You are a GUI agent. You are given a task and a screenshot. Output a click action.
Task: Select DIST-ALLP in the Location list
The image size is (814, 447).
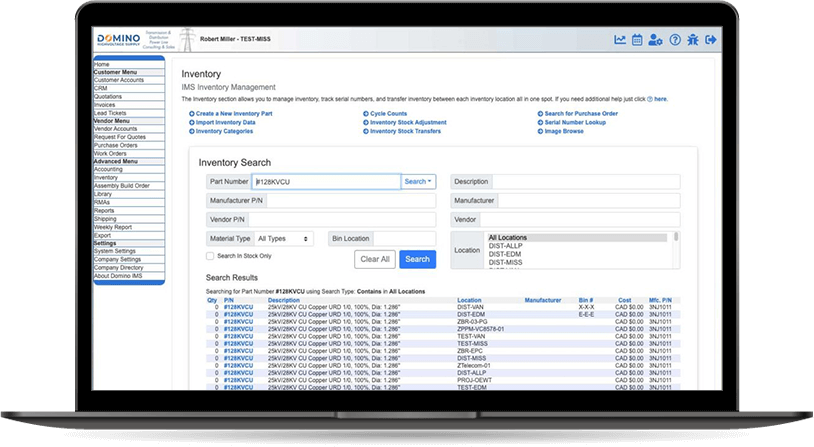pyautogui.click(x=577, y=246)
